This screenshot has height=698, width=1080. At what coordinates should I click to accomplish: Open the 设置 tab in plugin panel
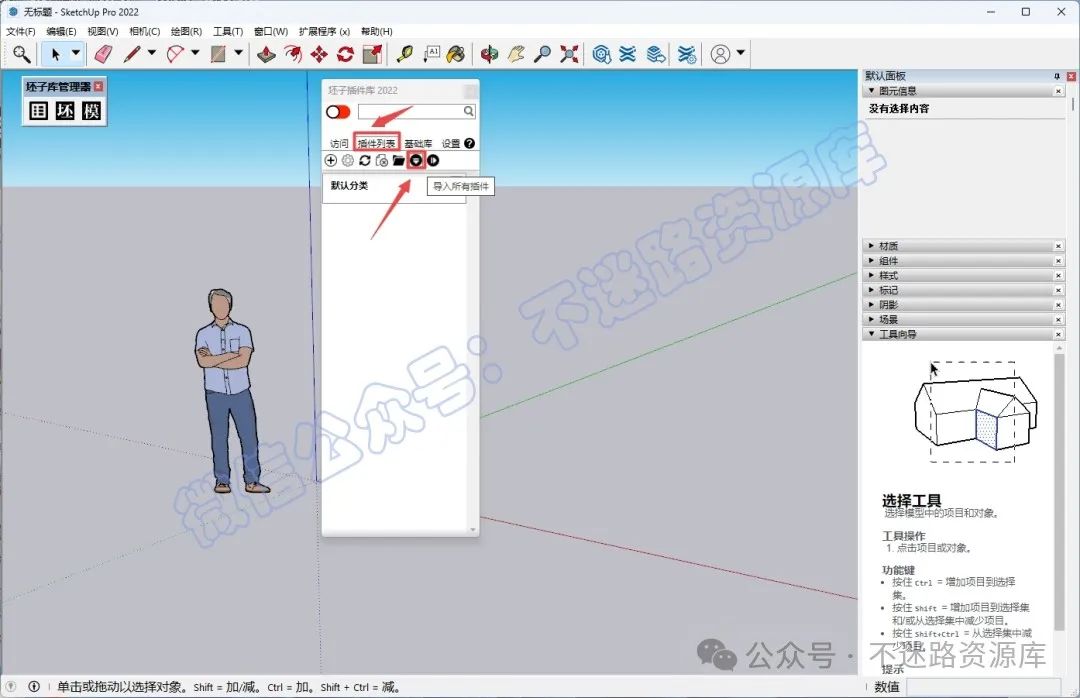click(450, 143)
